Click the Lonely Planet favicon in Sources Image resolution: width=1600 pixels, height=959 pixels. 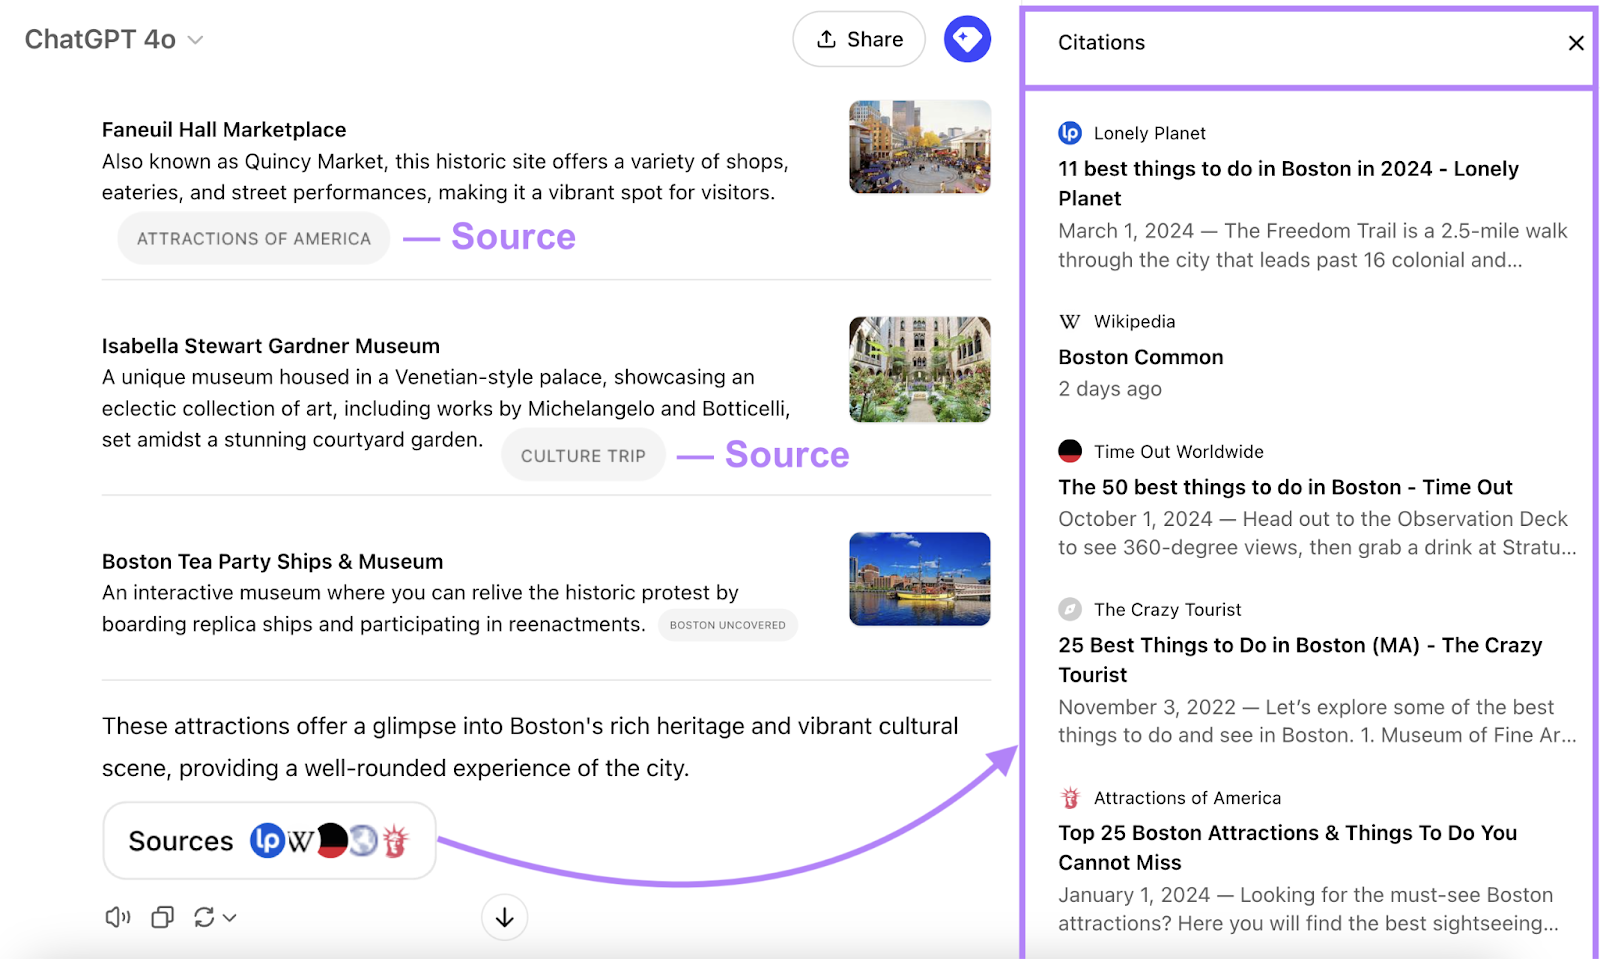[x=267, y=841]
